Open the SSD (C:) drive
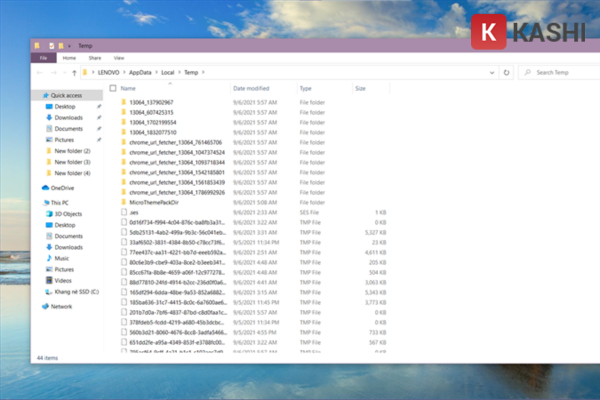Viewport: 600px width, 400px height. pyautogui.click(x=77, y=292)
